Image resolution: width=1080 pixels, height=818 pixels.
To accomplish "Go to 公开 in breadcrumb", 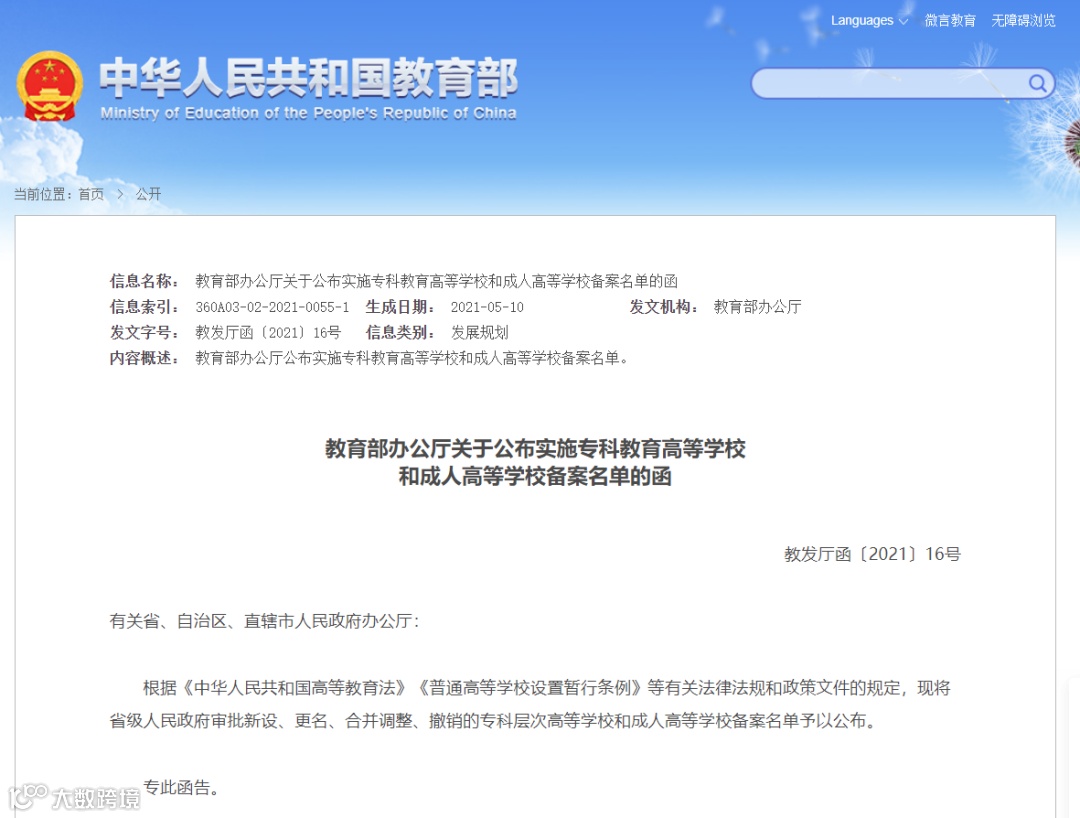I will click(148, 194).
